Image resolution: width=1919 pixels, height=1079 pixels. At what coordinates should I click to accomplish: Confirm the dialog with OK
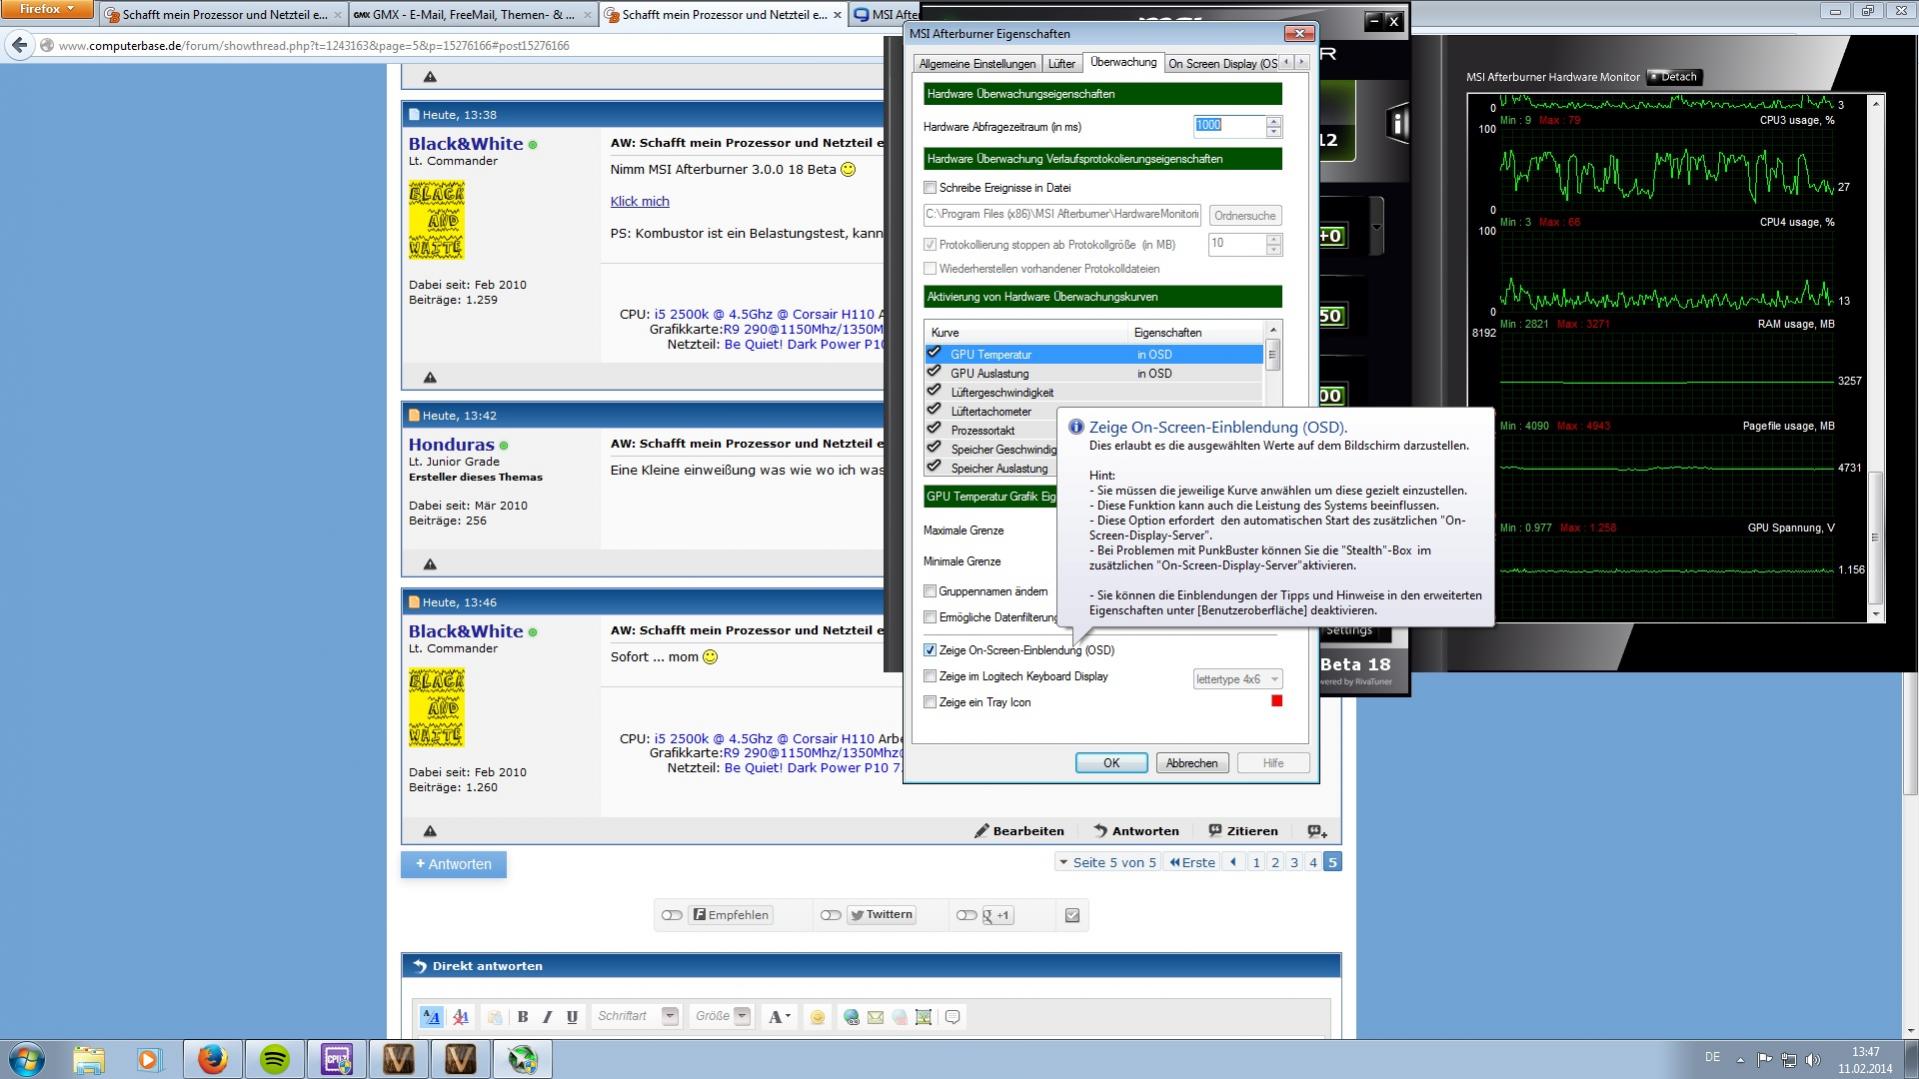coord(1111,763)
